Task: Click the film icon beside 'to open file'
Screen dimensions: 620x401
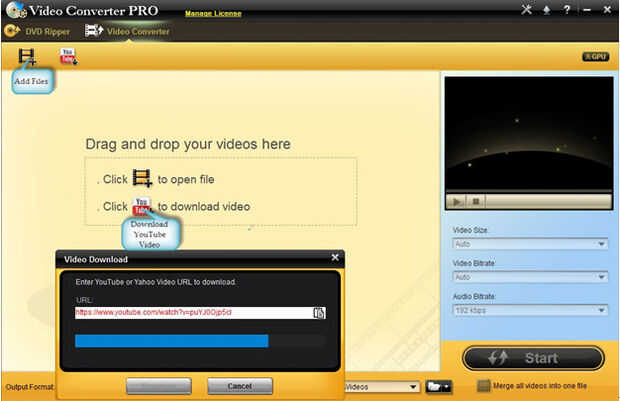Action: pyautogui.click(x=142, y=178)
